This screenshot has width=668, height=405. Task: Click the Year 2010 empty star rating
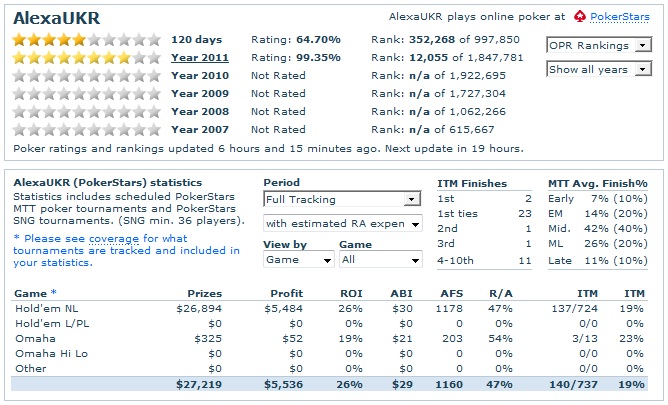[x=85, y=75]
